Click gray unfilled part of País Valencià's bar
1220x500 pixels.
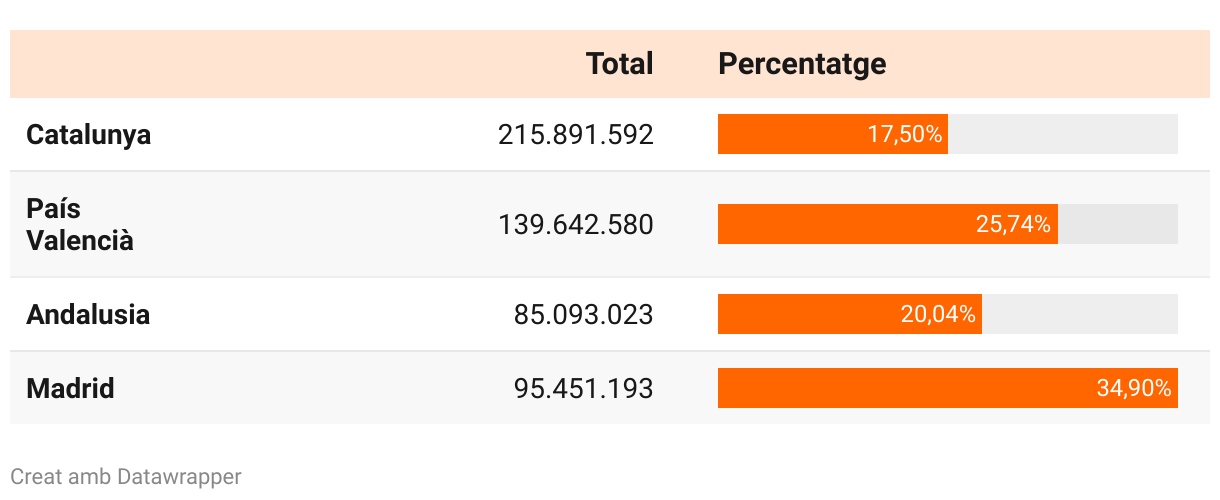coord(1117,224)
